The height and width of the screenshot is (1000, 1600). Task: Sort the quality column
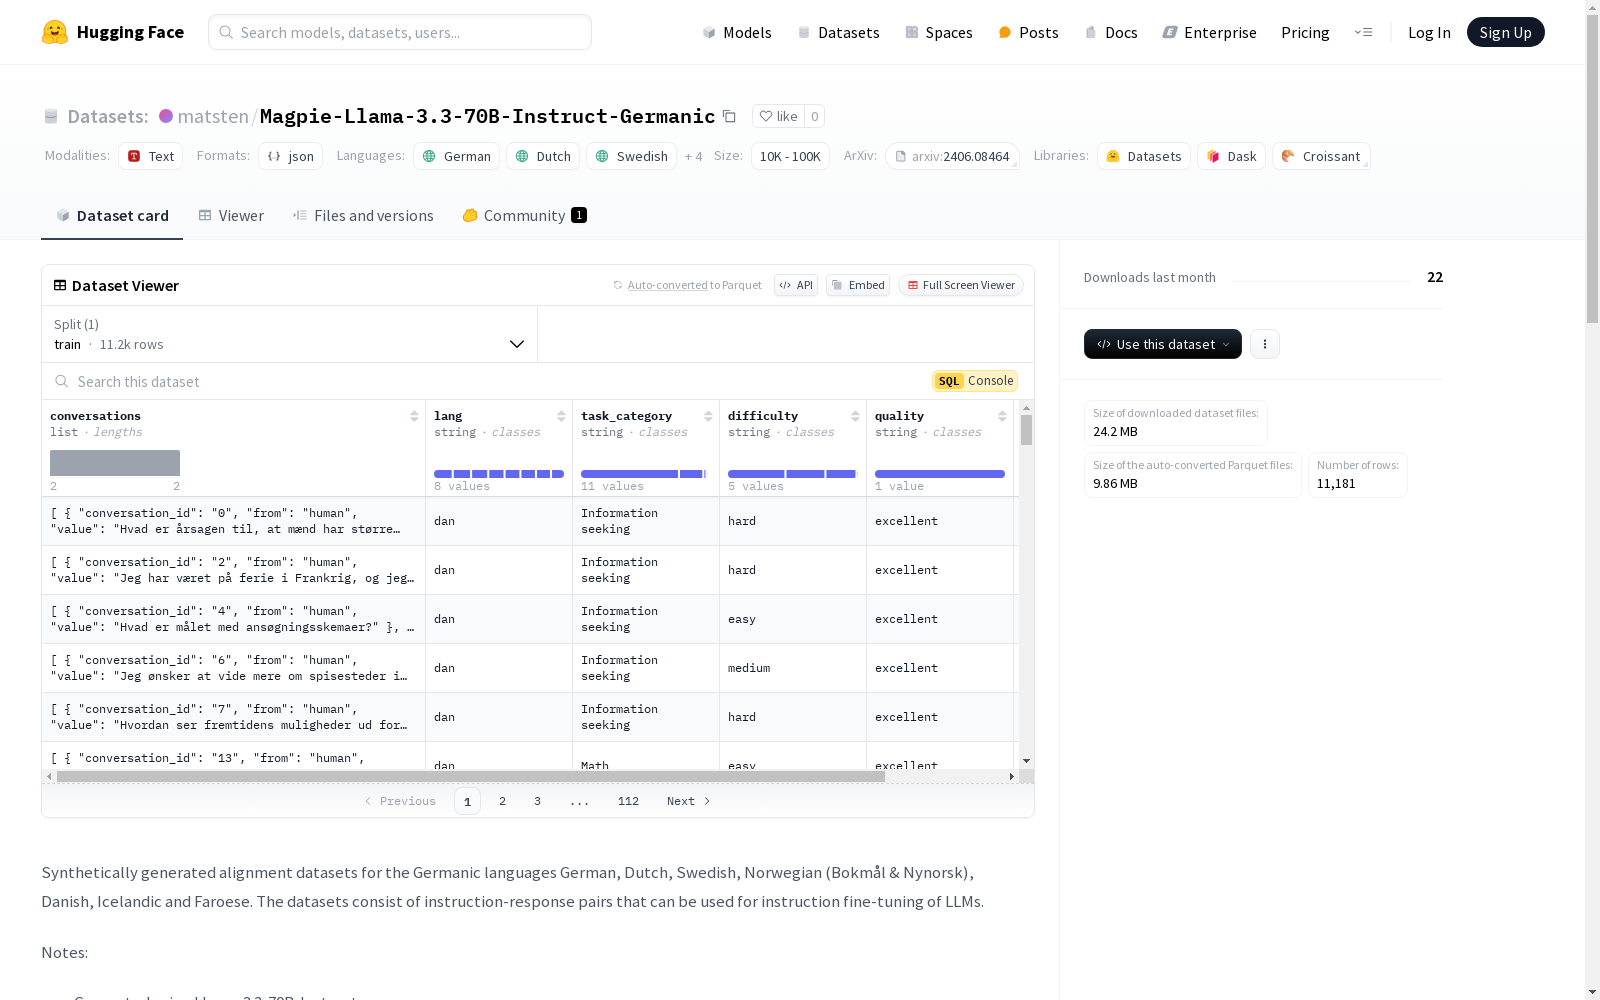pyautogui.click(x=1002, y=416)
